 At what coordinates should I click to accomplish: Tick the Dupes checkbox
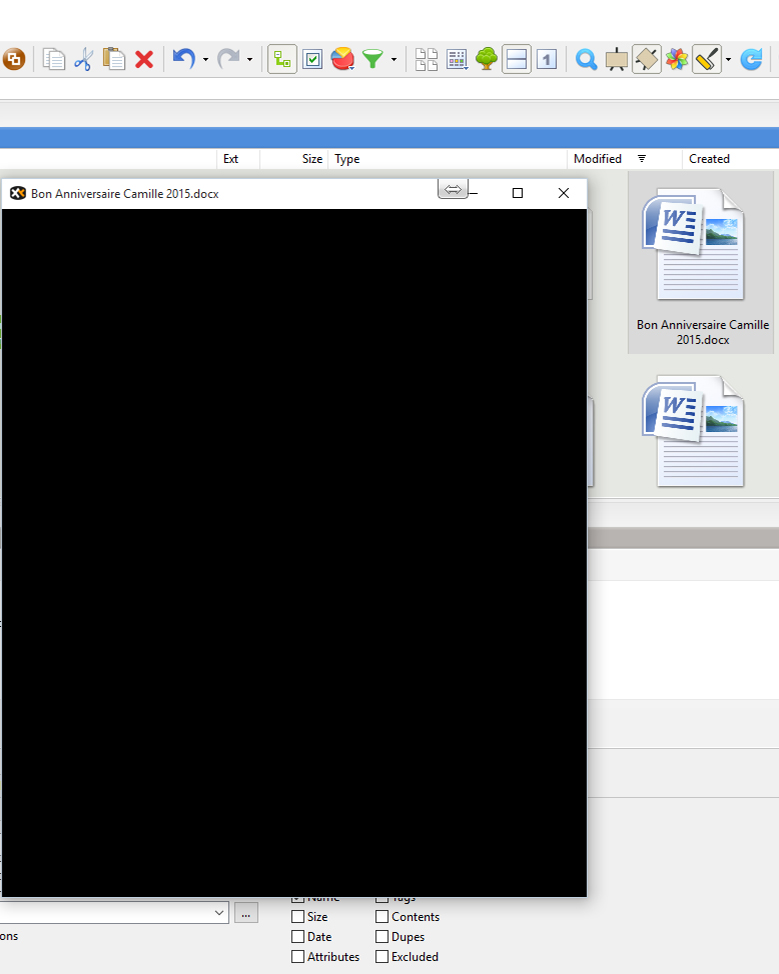[382, 937]
